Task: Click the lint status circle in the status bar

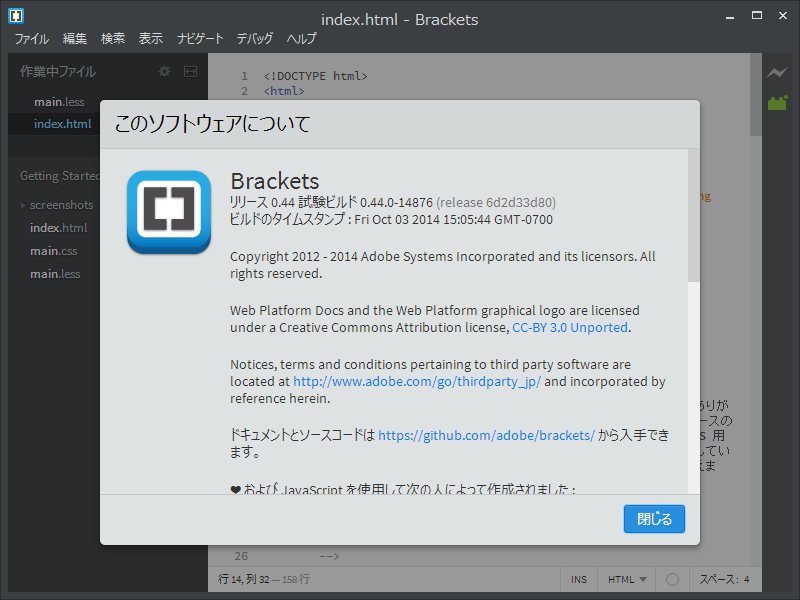Action: [x=671, y=579]
